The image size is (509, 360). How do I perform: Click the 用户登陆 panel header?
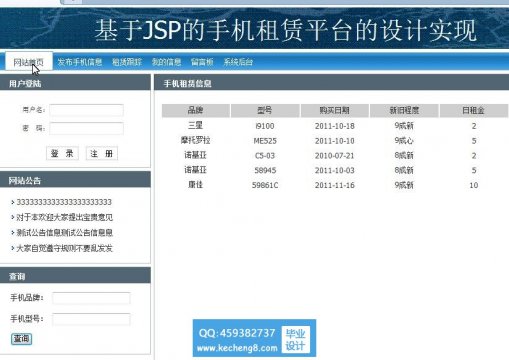(75, 83)
